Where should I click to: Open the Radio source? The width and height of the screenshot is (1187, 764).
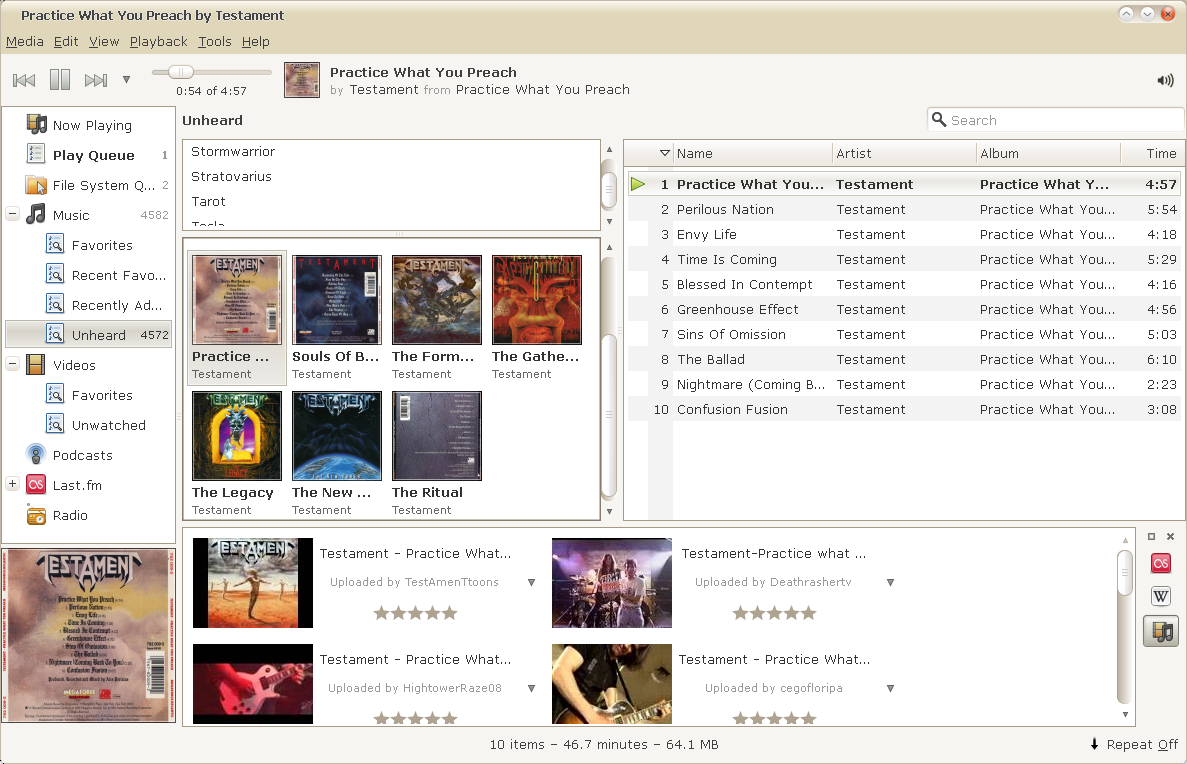click(x=89, y=515)
